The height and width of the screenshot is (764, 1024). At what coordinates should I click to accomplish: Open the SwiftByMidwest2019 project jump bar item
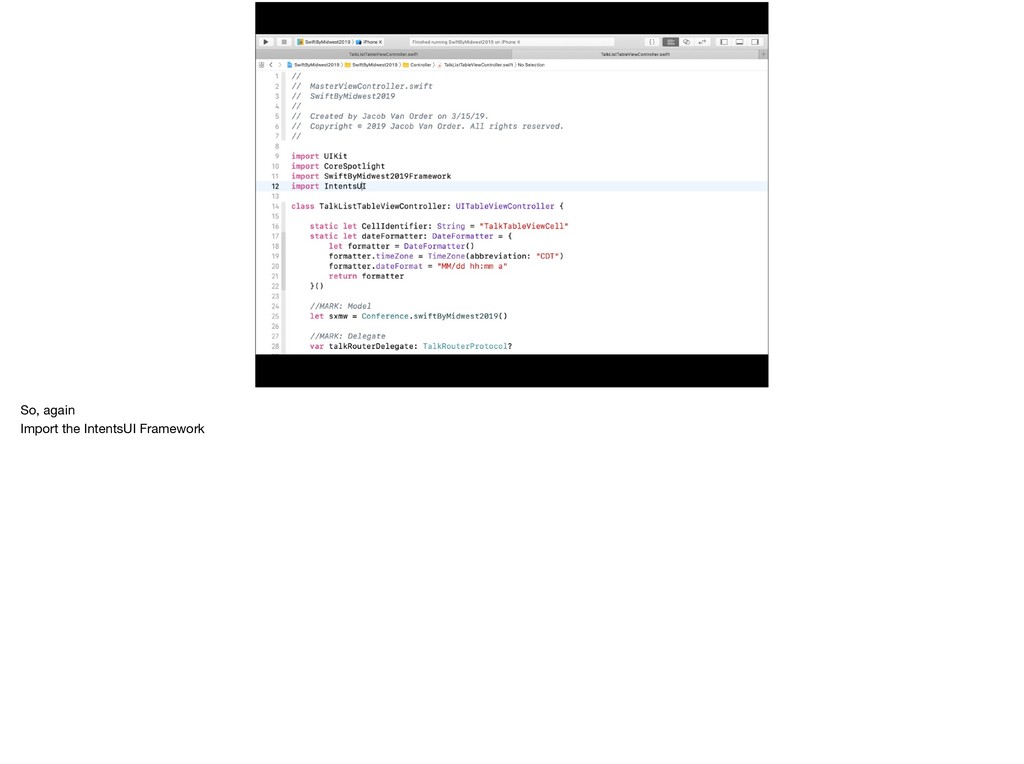click(x=313, y=65)
